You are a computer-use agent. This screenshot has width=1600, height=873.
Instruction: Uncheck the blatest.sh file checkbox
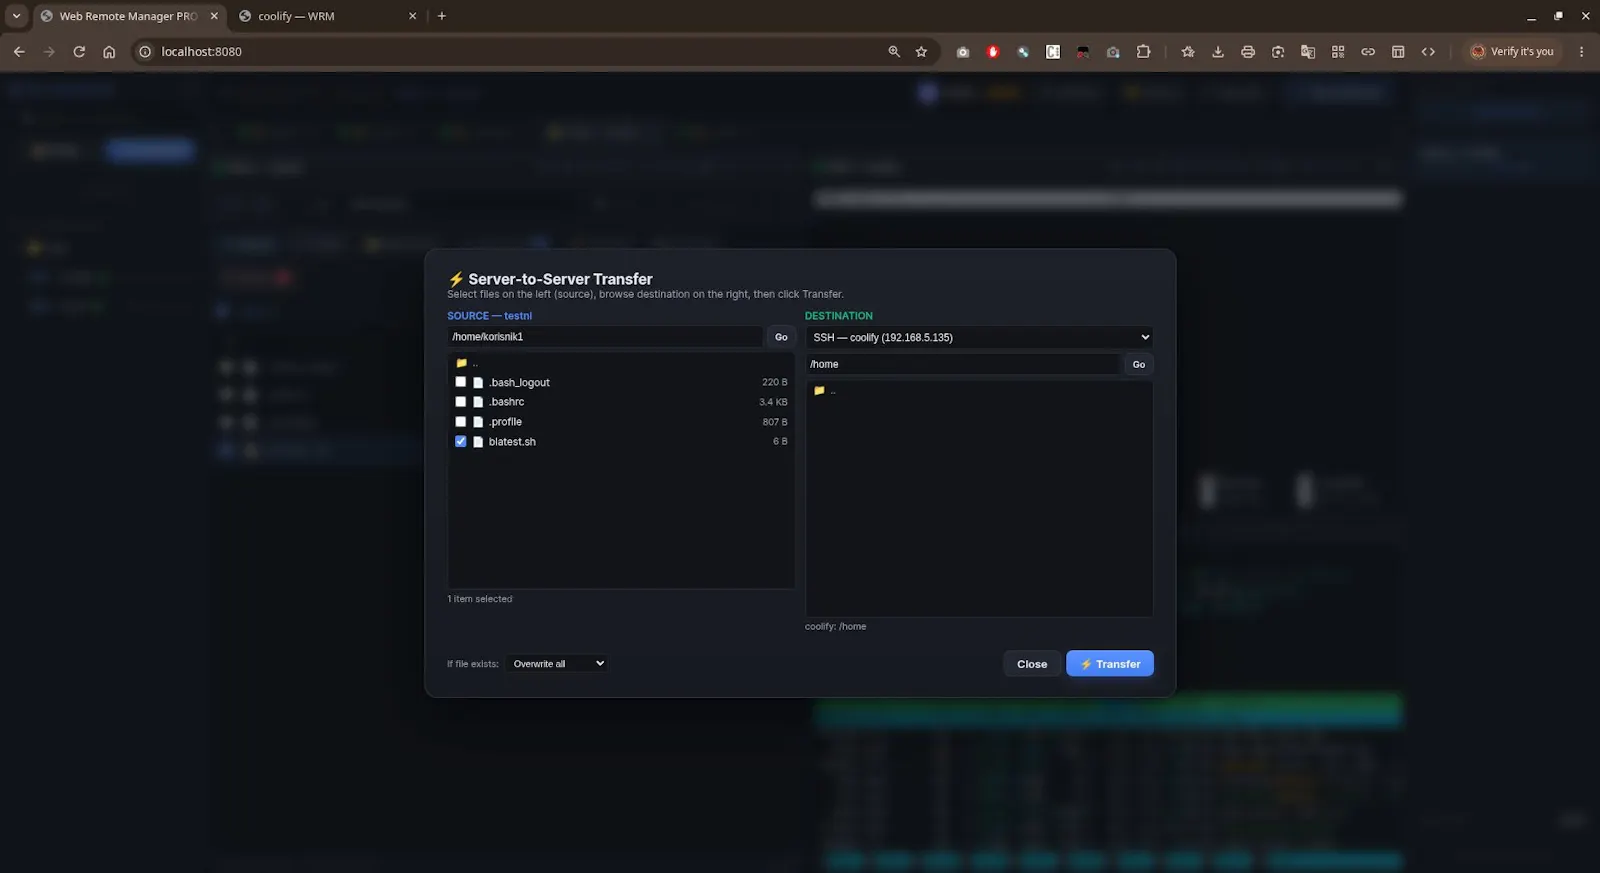[x=461, y=441]
